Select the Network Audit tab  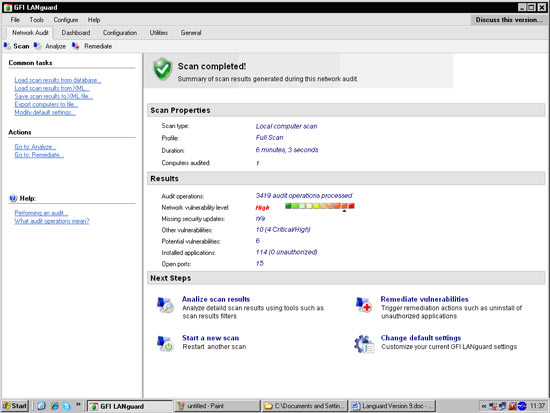[30, 33]
